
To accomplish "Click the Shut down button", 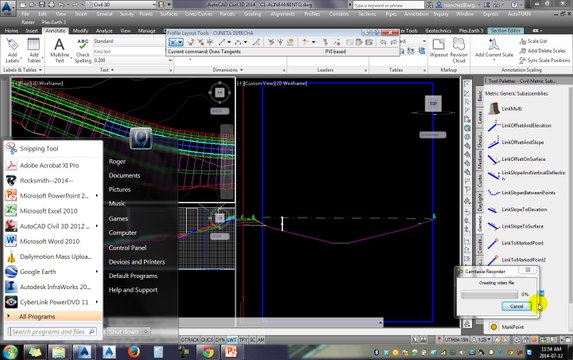I will coord(124,332).
